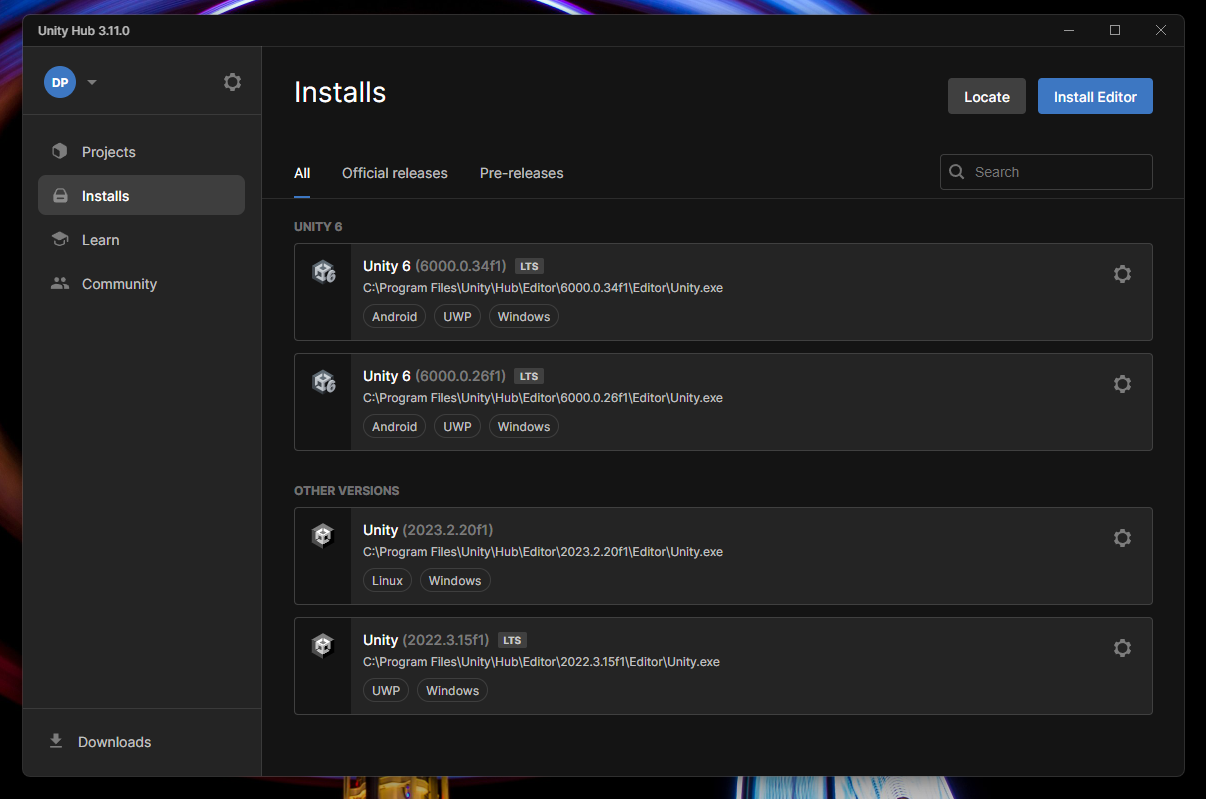The width and height of the screenshot is (1206, 799).
Task: Open the Community section
Action: tap(141, 284)
